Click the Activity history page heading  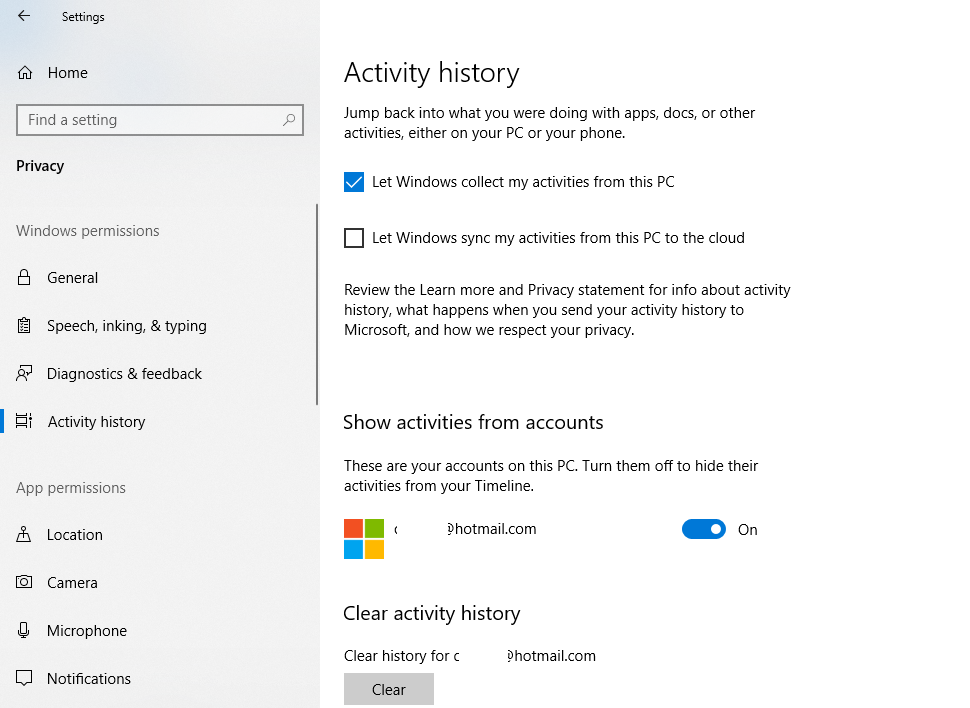(x=431, y=73)
